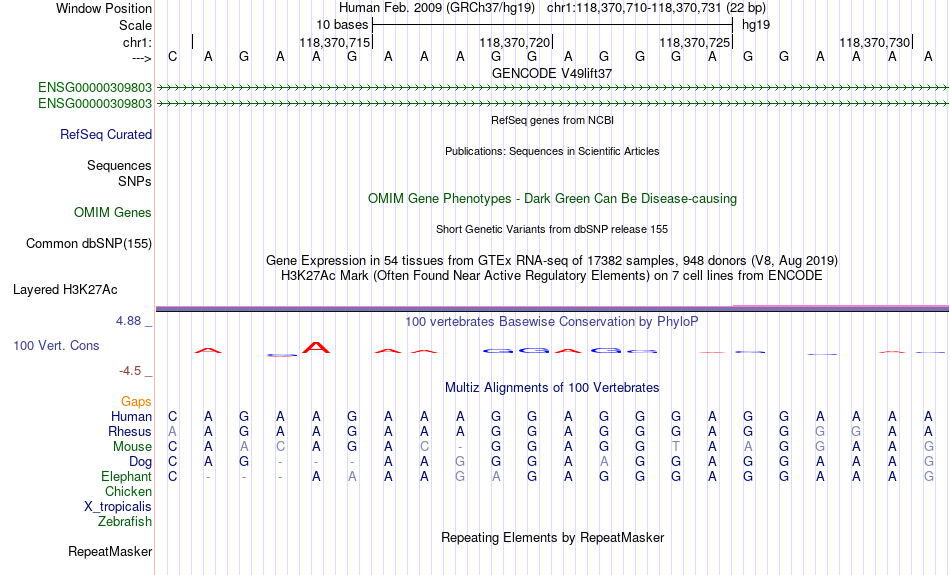Click the 10 bases scale label
The image size is (950, 575).
tap(342, 25)
